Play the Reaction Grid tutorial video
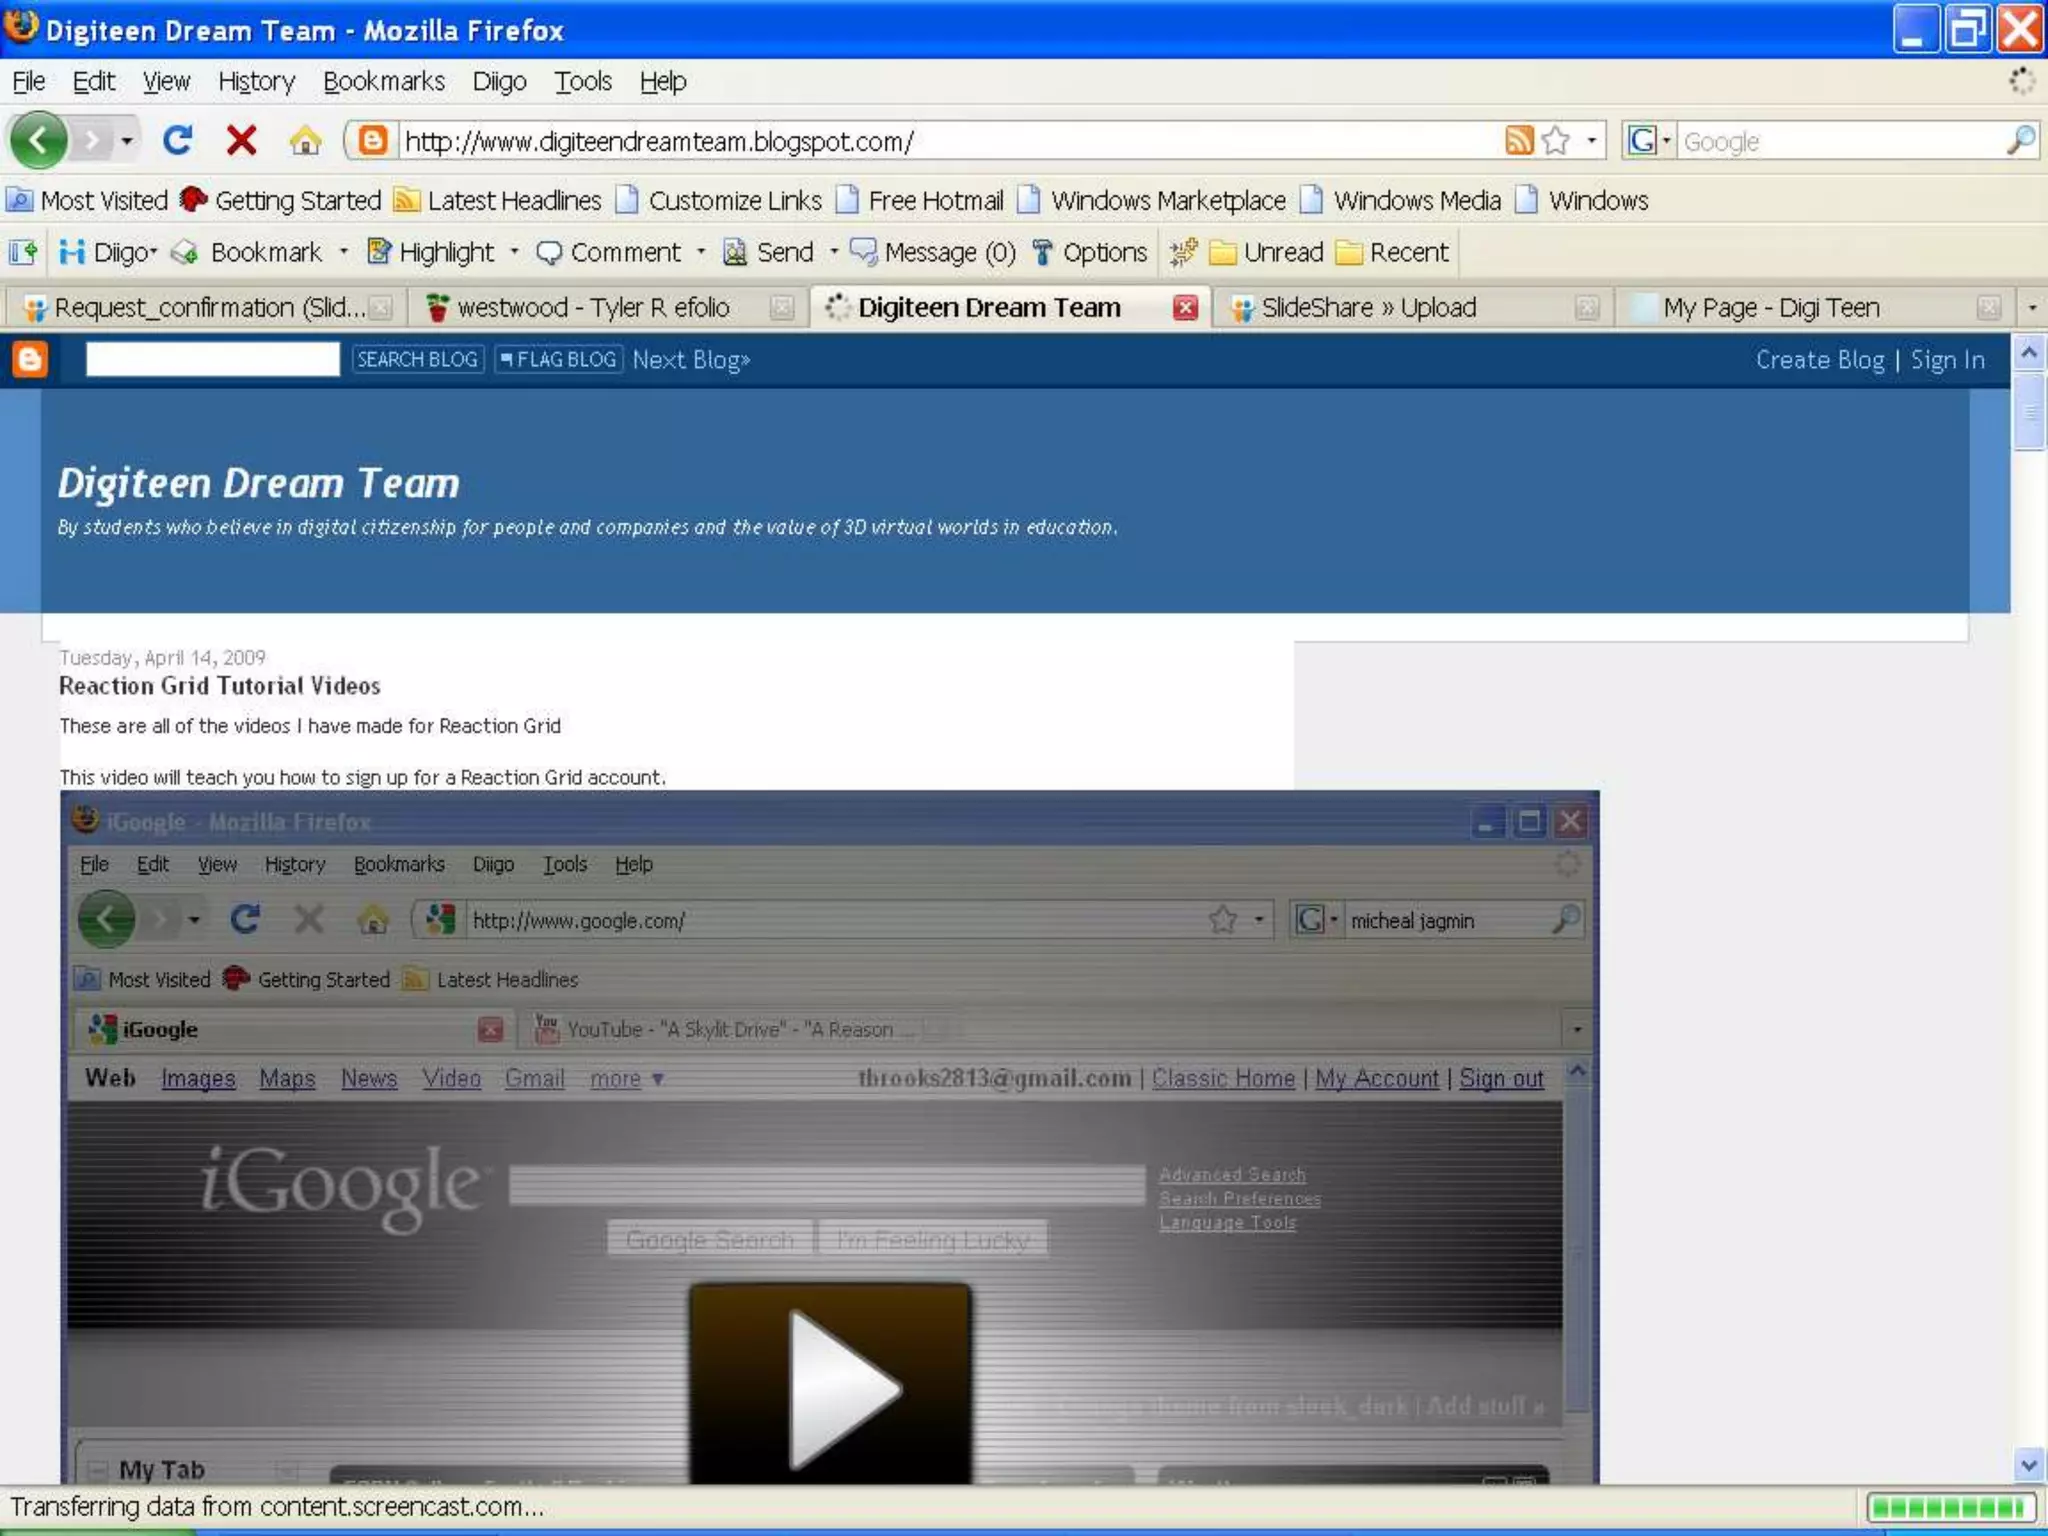The image size is (2048, 1536). click(830, 1385)
